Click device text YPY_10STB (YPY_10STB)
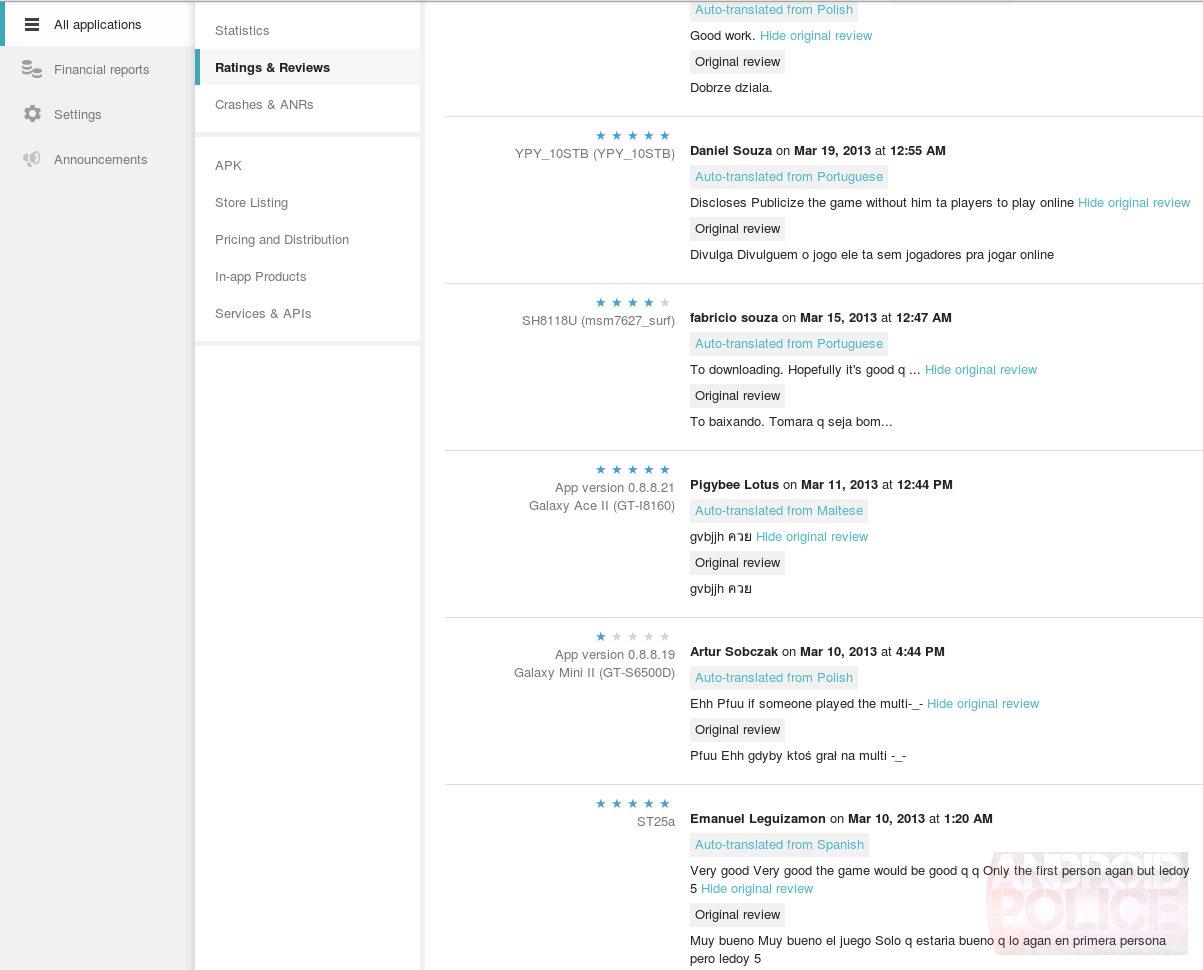The height and width of the screenshot is (970, 1203). (595, 154)
